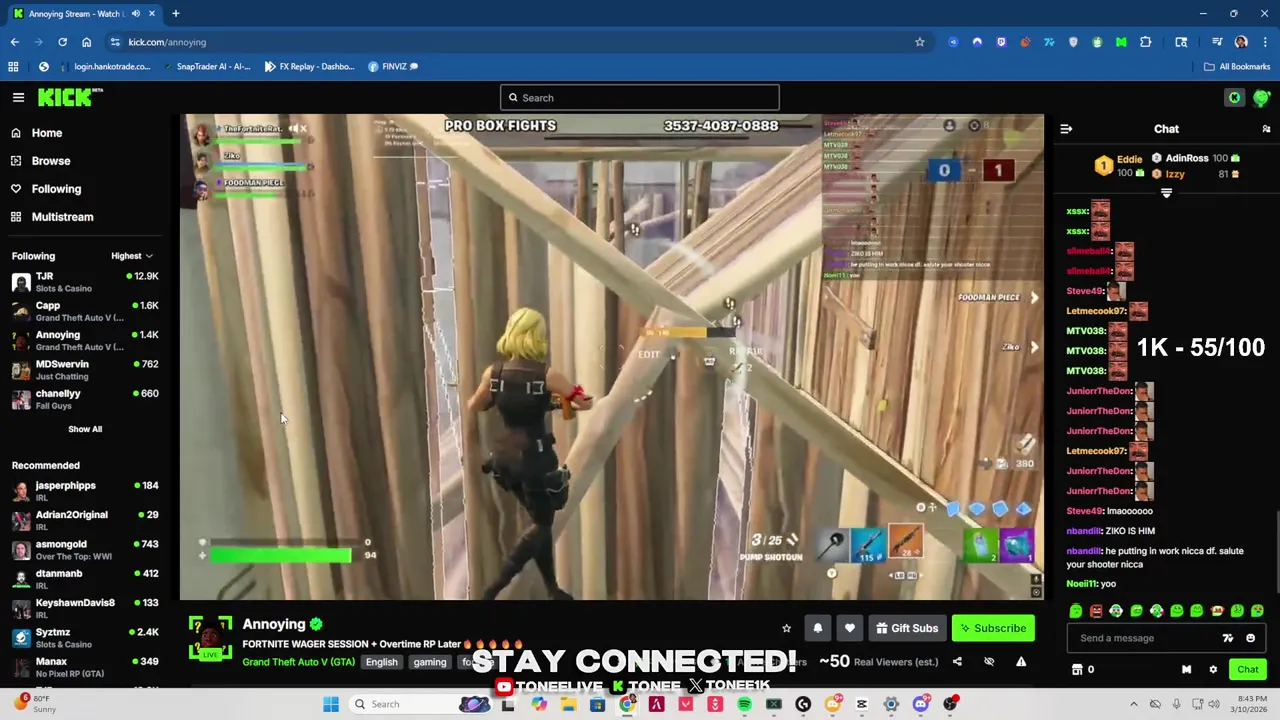Screen dimensions: 1280x720
Task: Select the gaming tag
Action: [x=430, y=662]
